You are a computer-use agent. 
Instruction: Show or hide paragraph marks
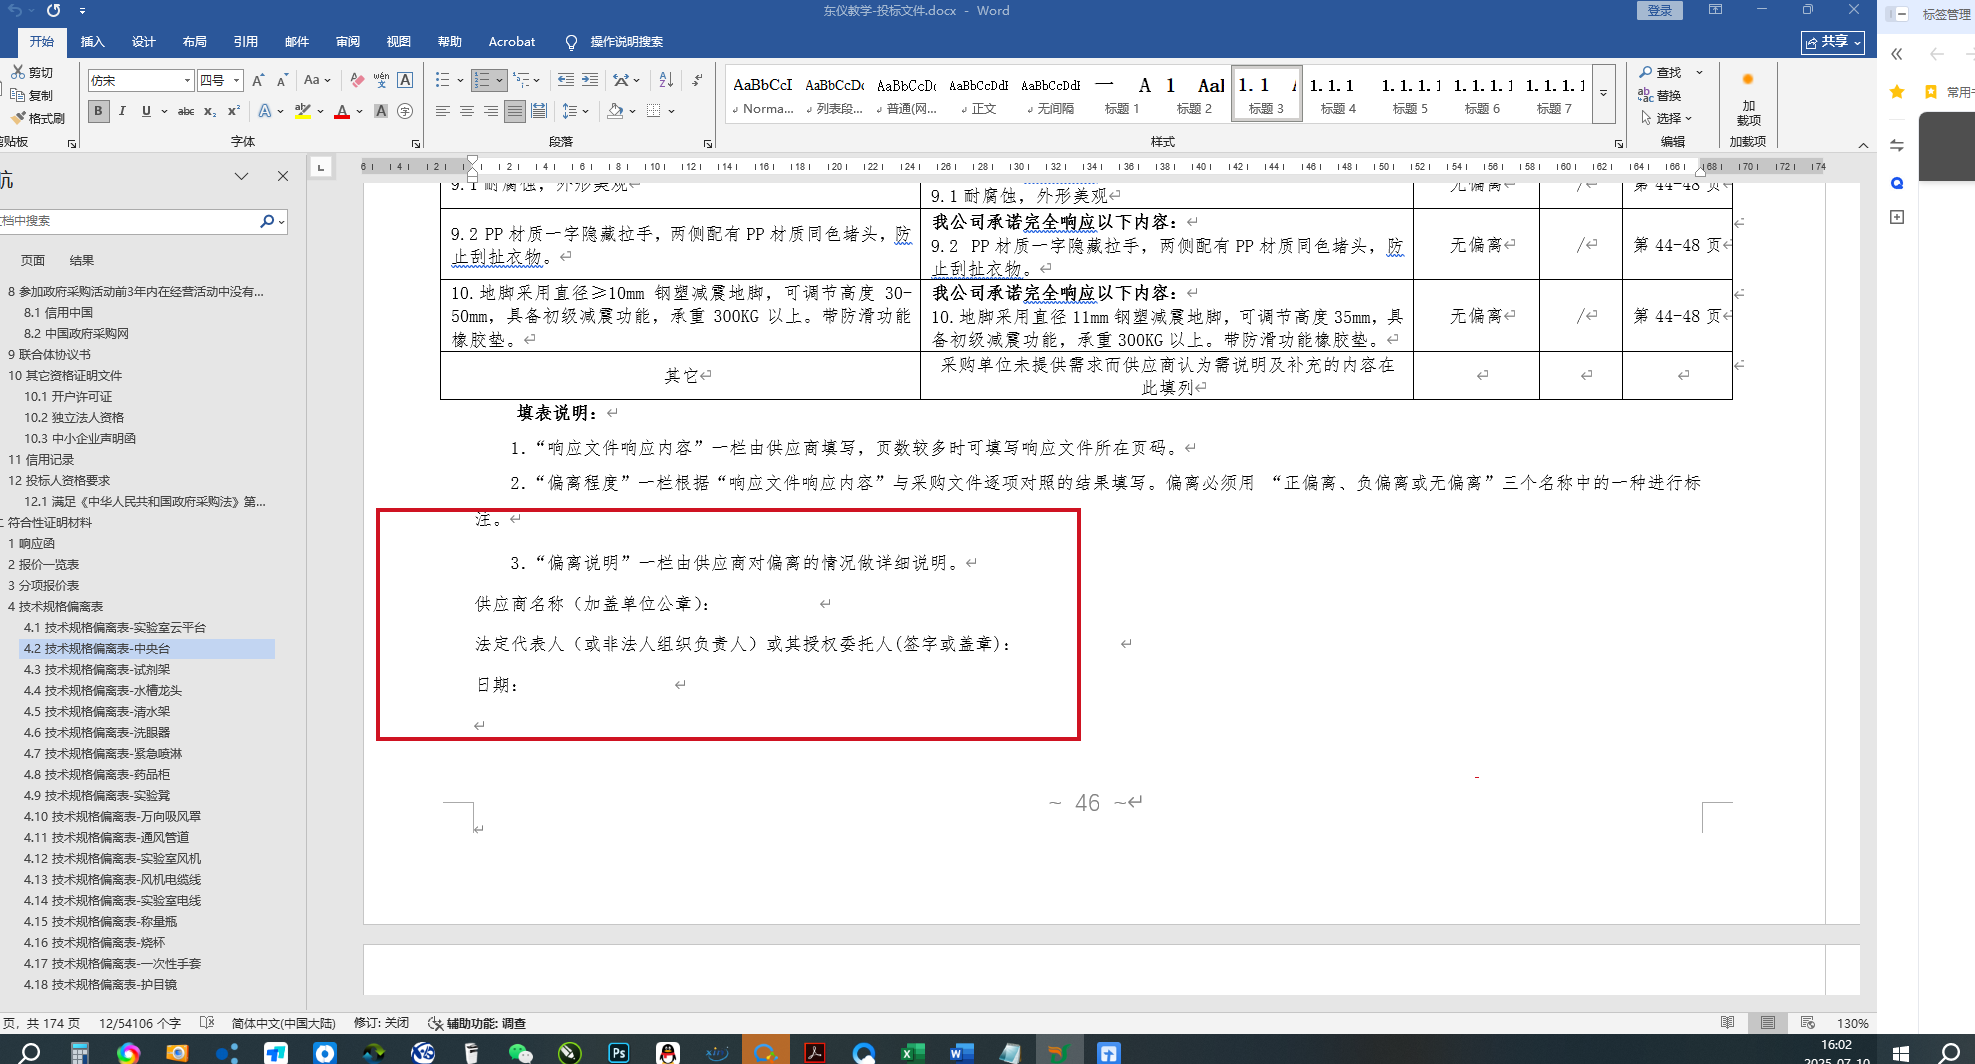[697, 80]
